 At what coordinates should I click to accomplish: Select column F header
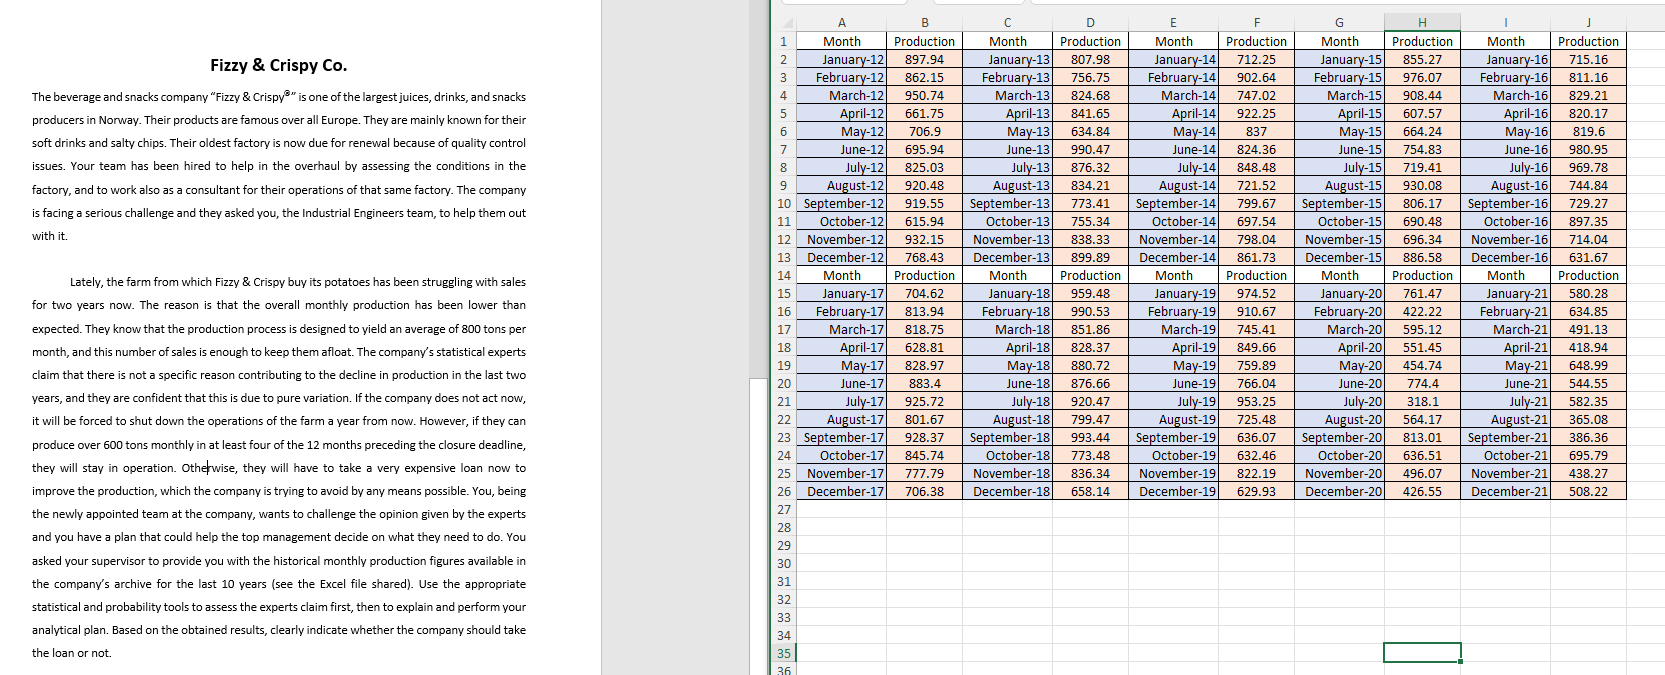[1256, 23]
